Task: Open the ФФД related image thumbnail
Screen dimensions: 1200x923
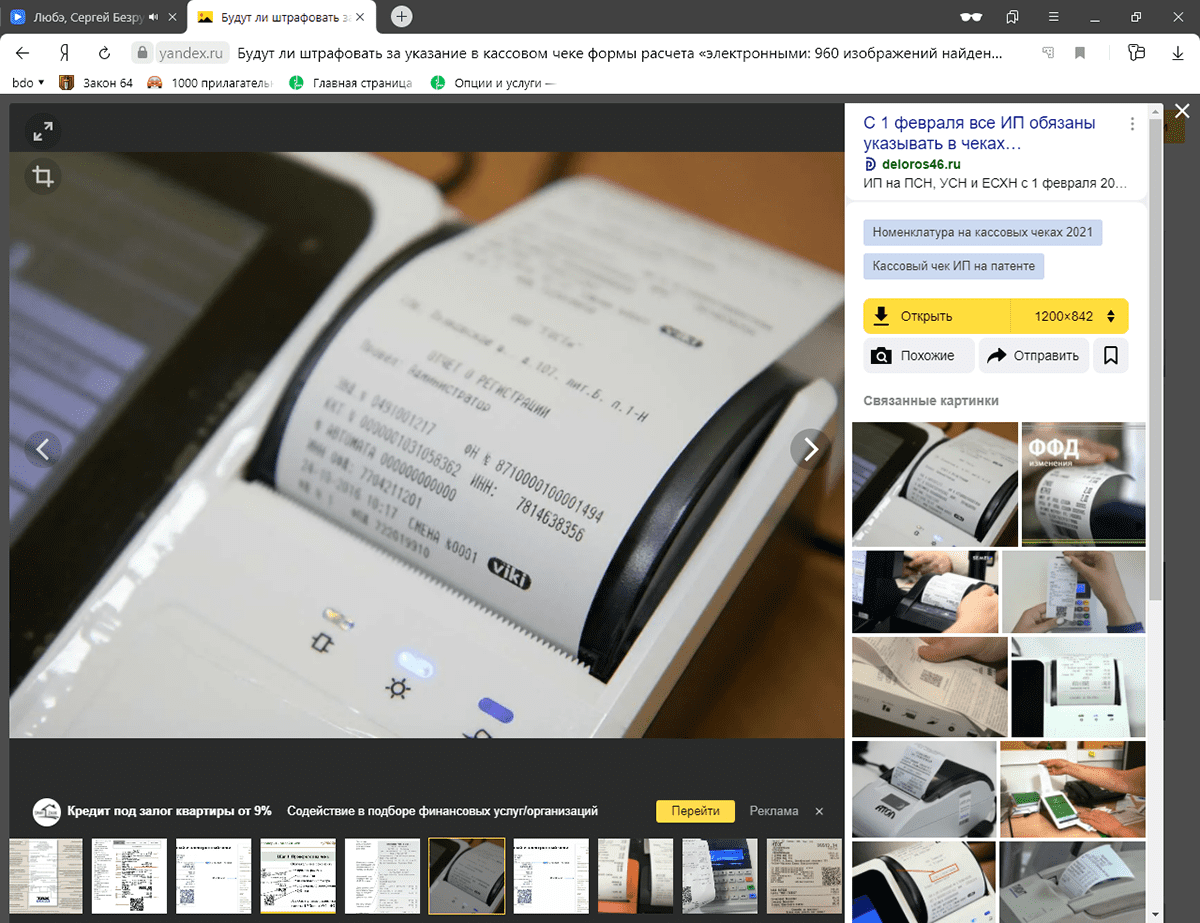Action: (1082, 484)
